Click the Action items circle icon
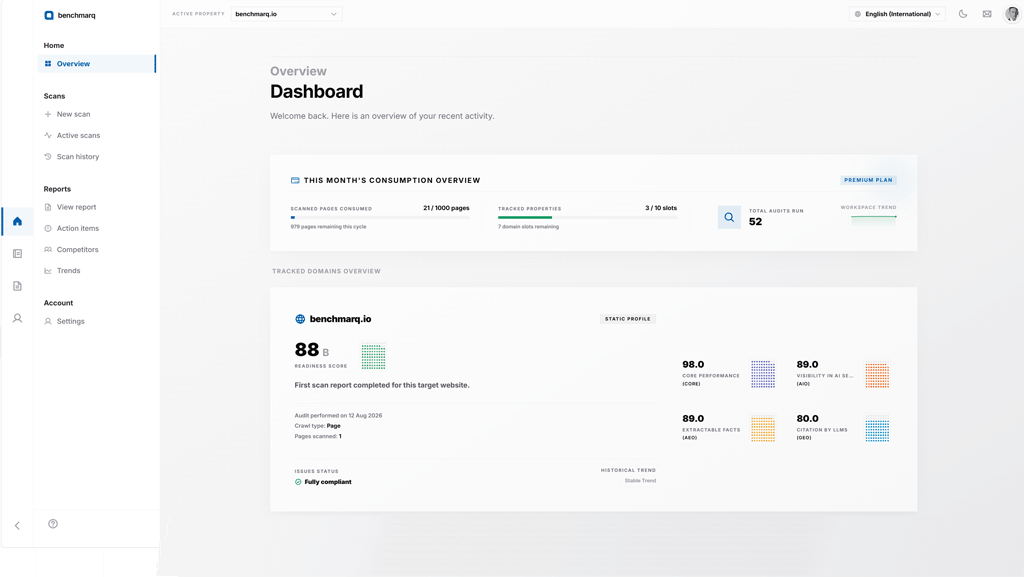The height and width of the screenshot is (577, 1024). pyautogui.click(x=48, y=228)
